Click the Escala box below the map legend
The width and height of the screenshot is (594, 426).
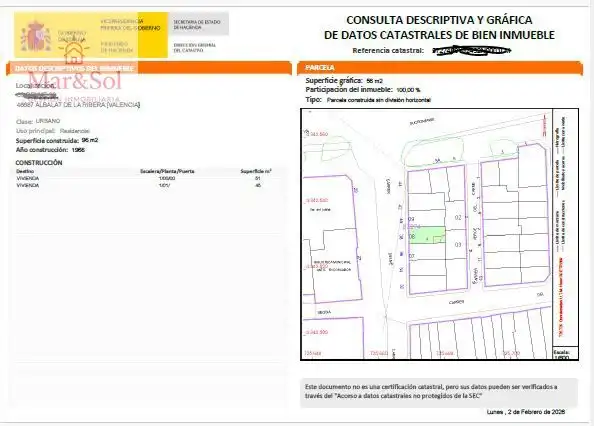point(565,353)
